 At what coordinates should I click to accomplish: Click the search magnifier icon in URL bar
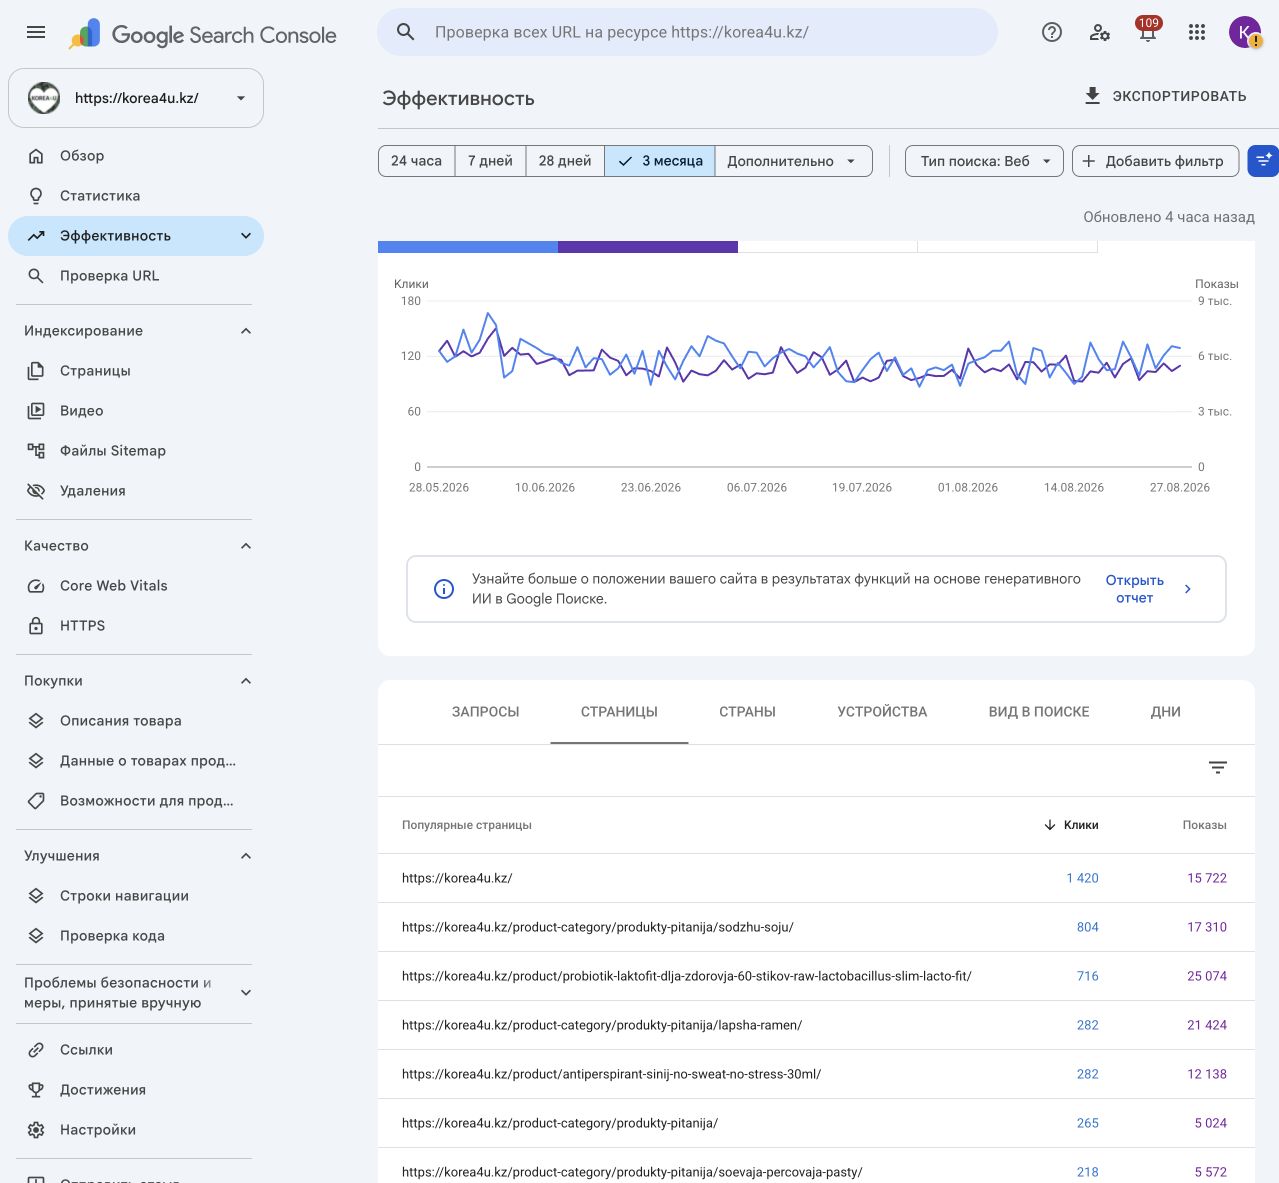point(406,32)
